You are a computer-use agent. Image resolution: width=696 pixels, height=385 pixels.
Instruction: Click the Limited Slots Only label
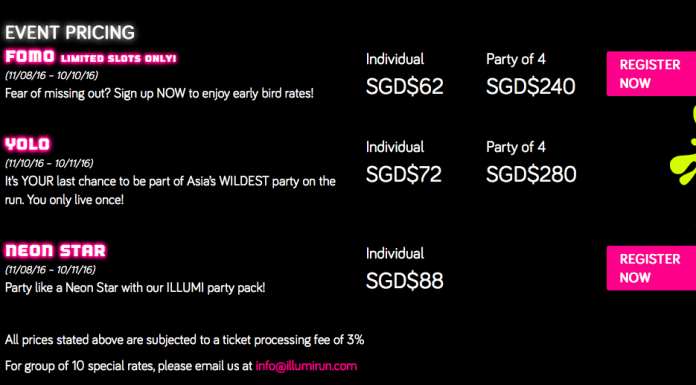[119, 58]
